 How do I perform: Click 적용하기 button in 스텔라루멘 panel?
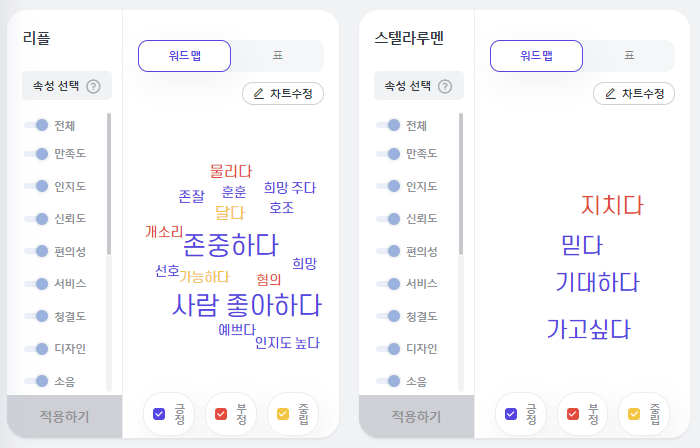tap(417, 416)
